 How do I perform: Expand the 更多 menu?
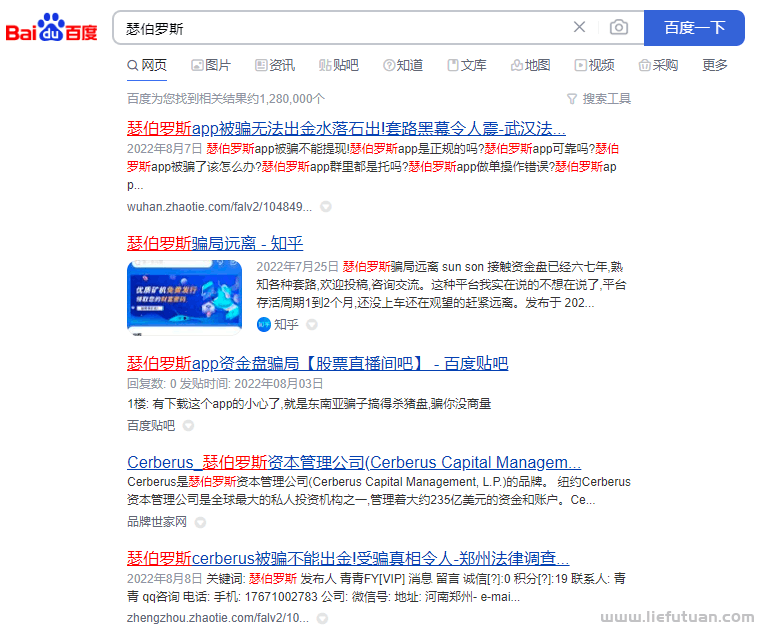tap(715, 65)
